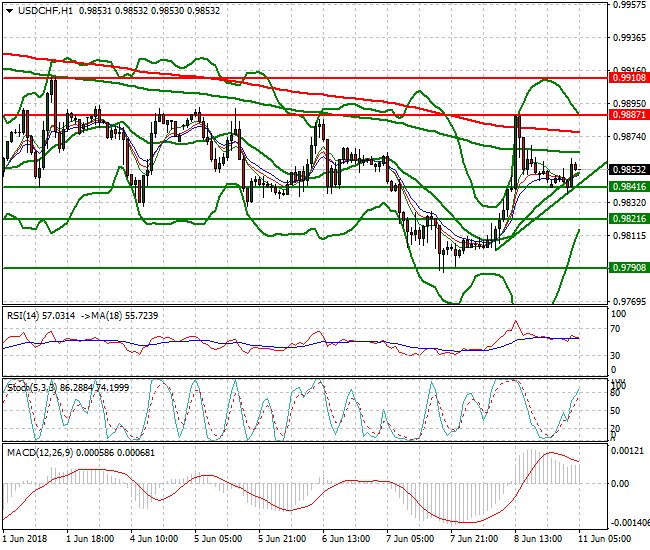Viewport: 650px width, 550px height.
Task: Select the current price label 0.98532
Action: pos(629,170)
